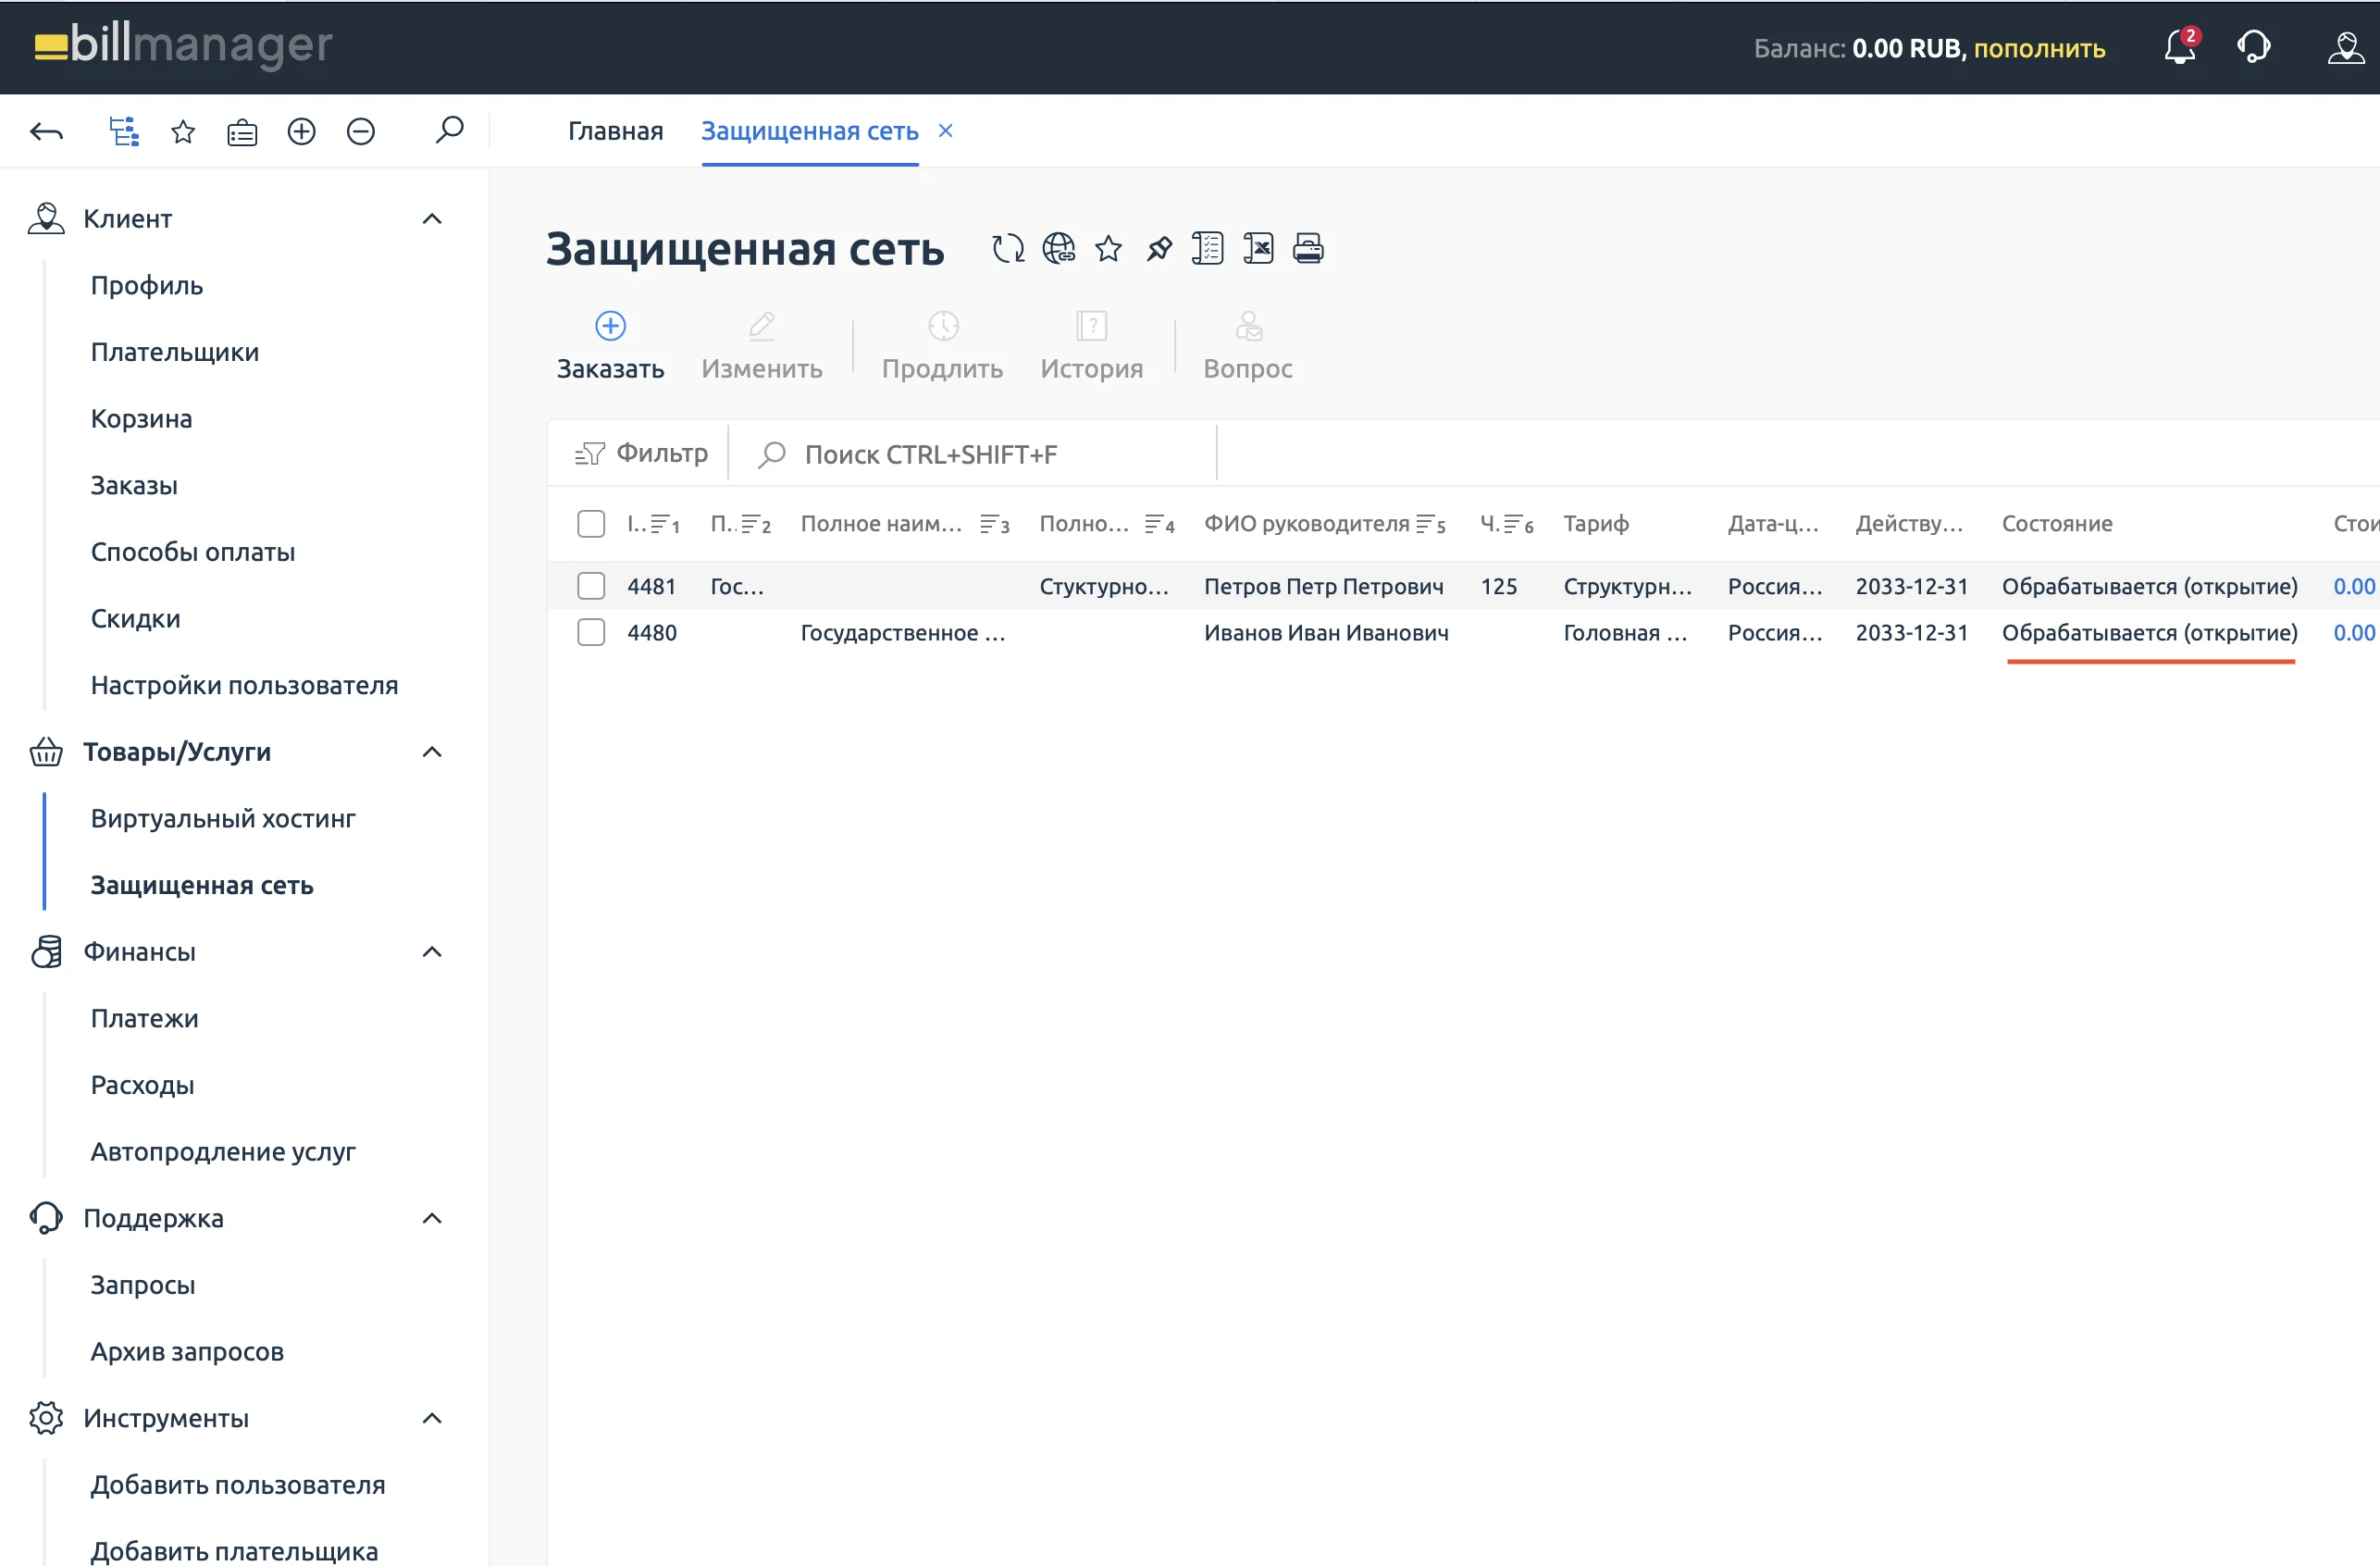The width and height of the screenshot is (2380, 1566).
Task: Click cell Иванов Иван Иванович
Action: 1326,632
